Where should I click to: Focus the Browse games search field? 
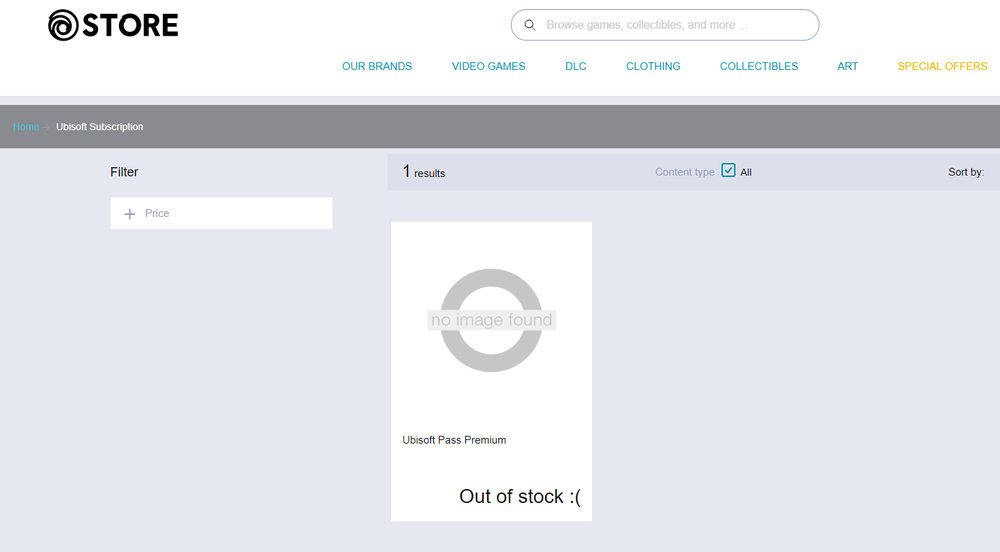pyautogui.click(x=670, y=25)
